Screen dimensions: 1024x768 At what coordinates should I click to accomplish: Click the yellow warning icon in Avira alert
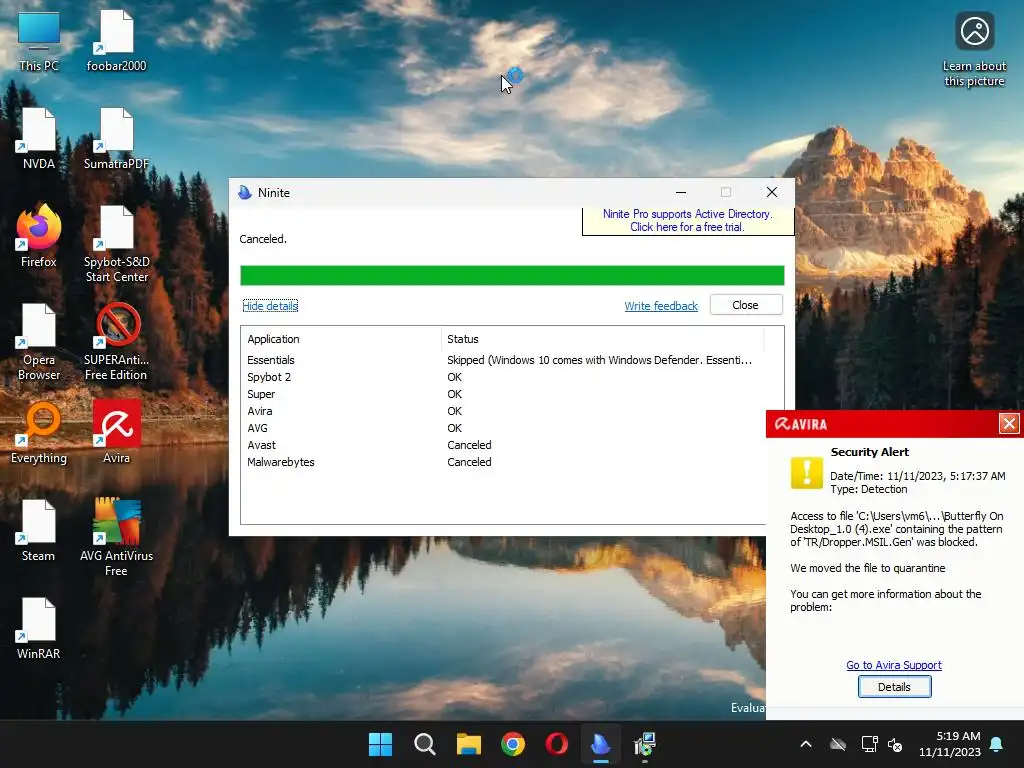point(807,472)
